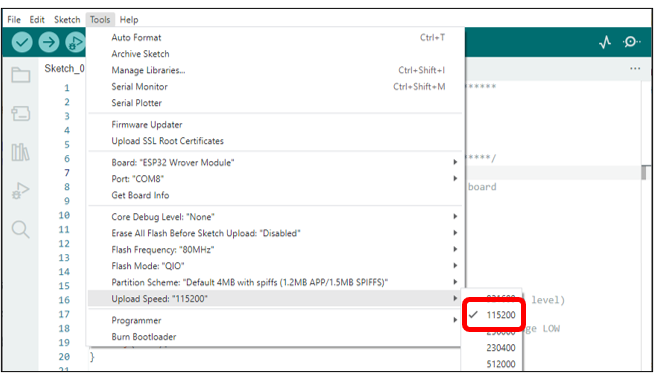656x375 pixels.
Task: Open the Sketch menu
Action: click(x=67, y=20)
